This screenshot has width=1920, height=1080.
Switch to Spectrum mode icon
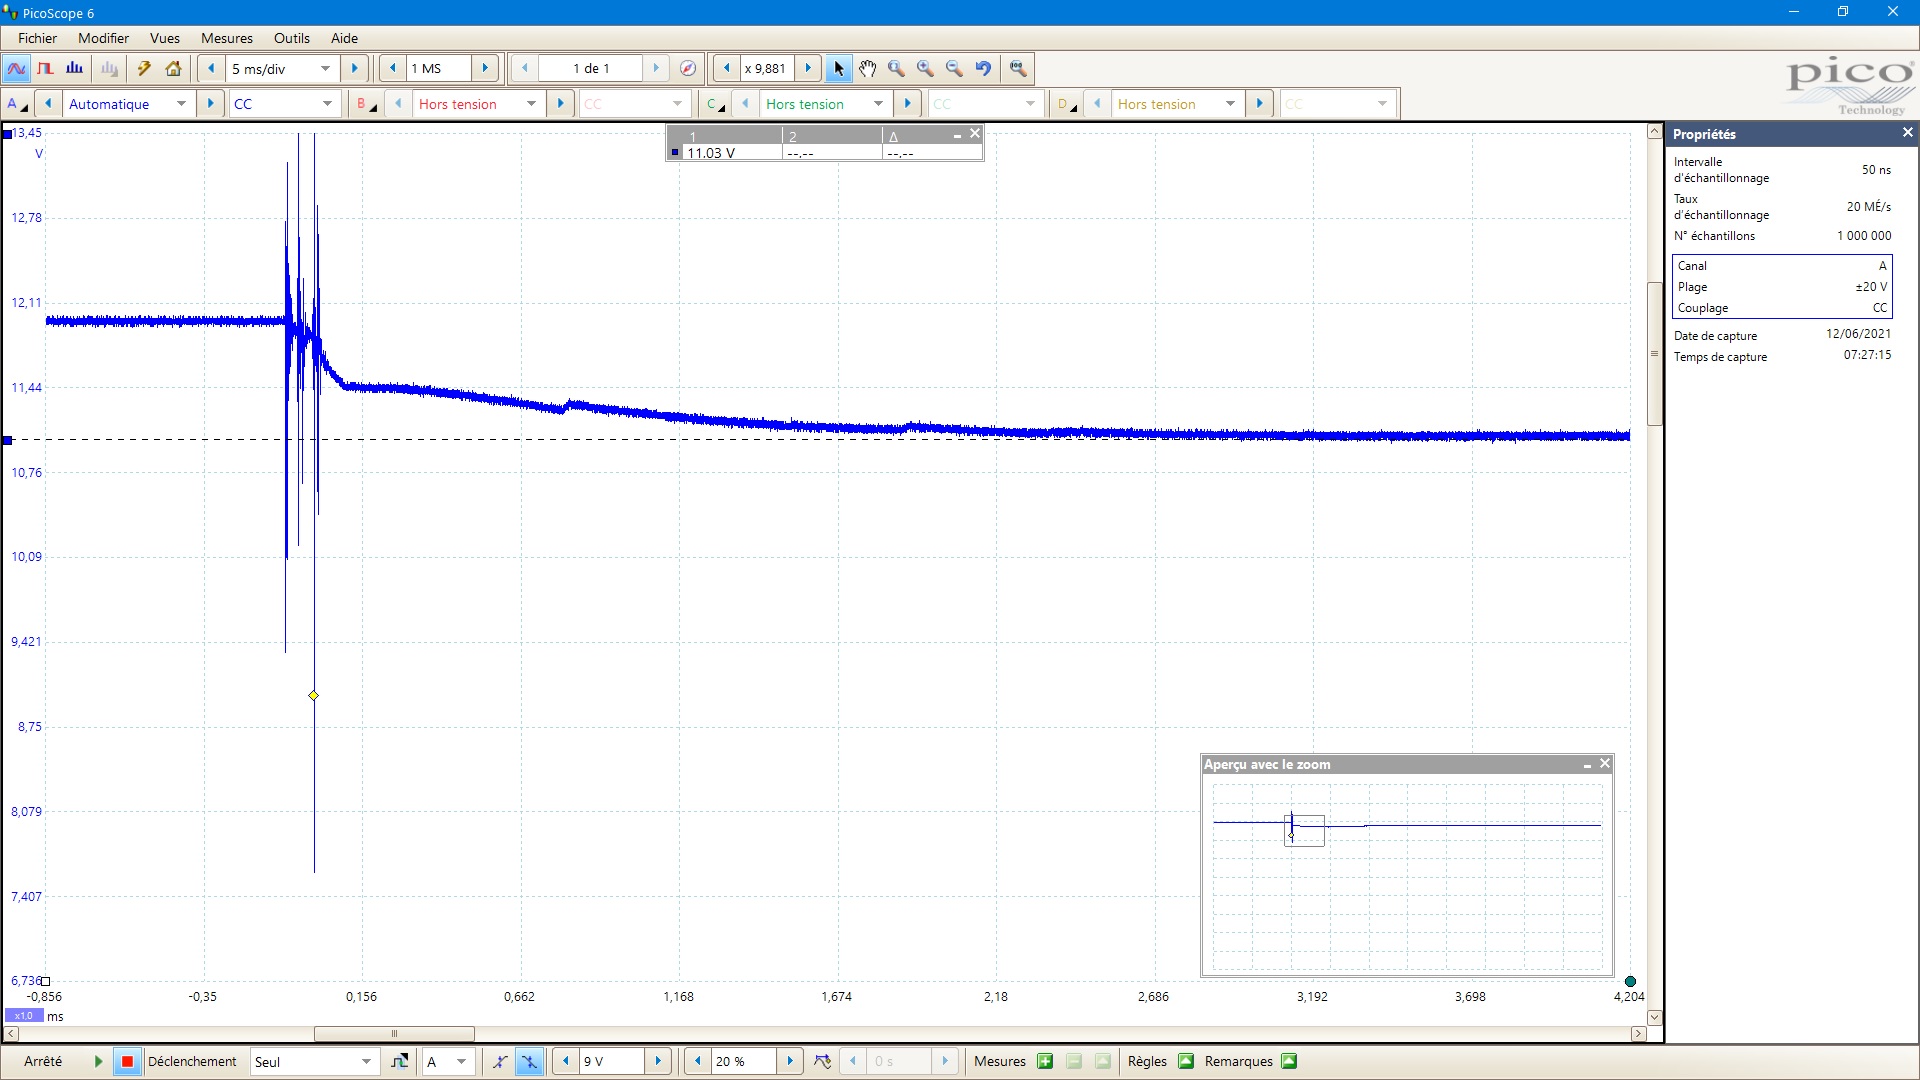point(74,68)
